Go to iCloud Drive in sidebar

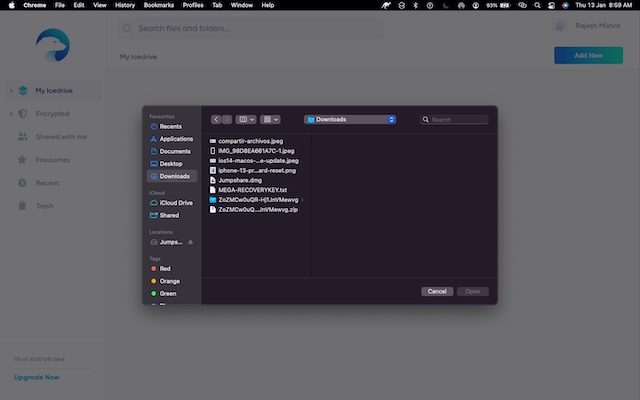[x=177, y=203]
